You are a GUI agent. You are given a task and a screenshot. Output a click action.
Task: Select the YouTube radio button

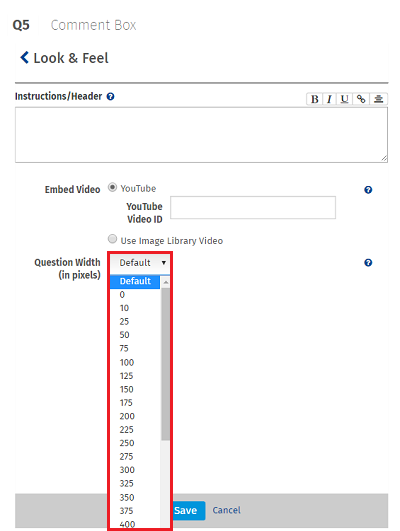(x=112, y=187)
